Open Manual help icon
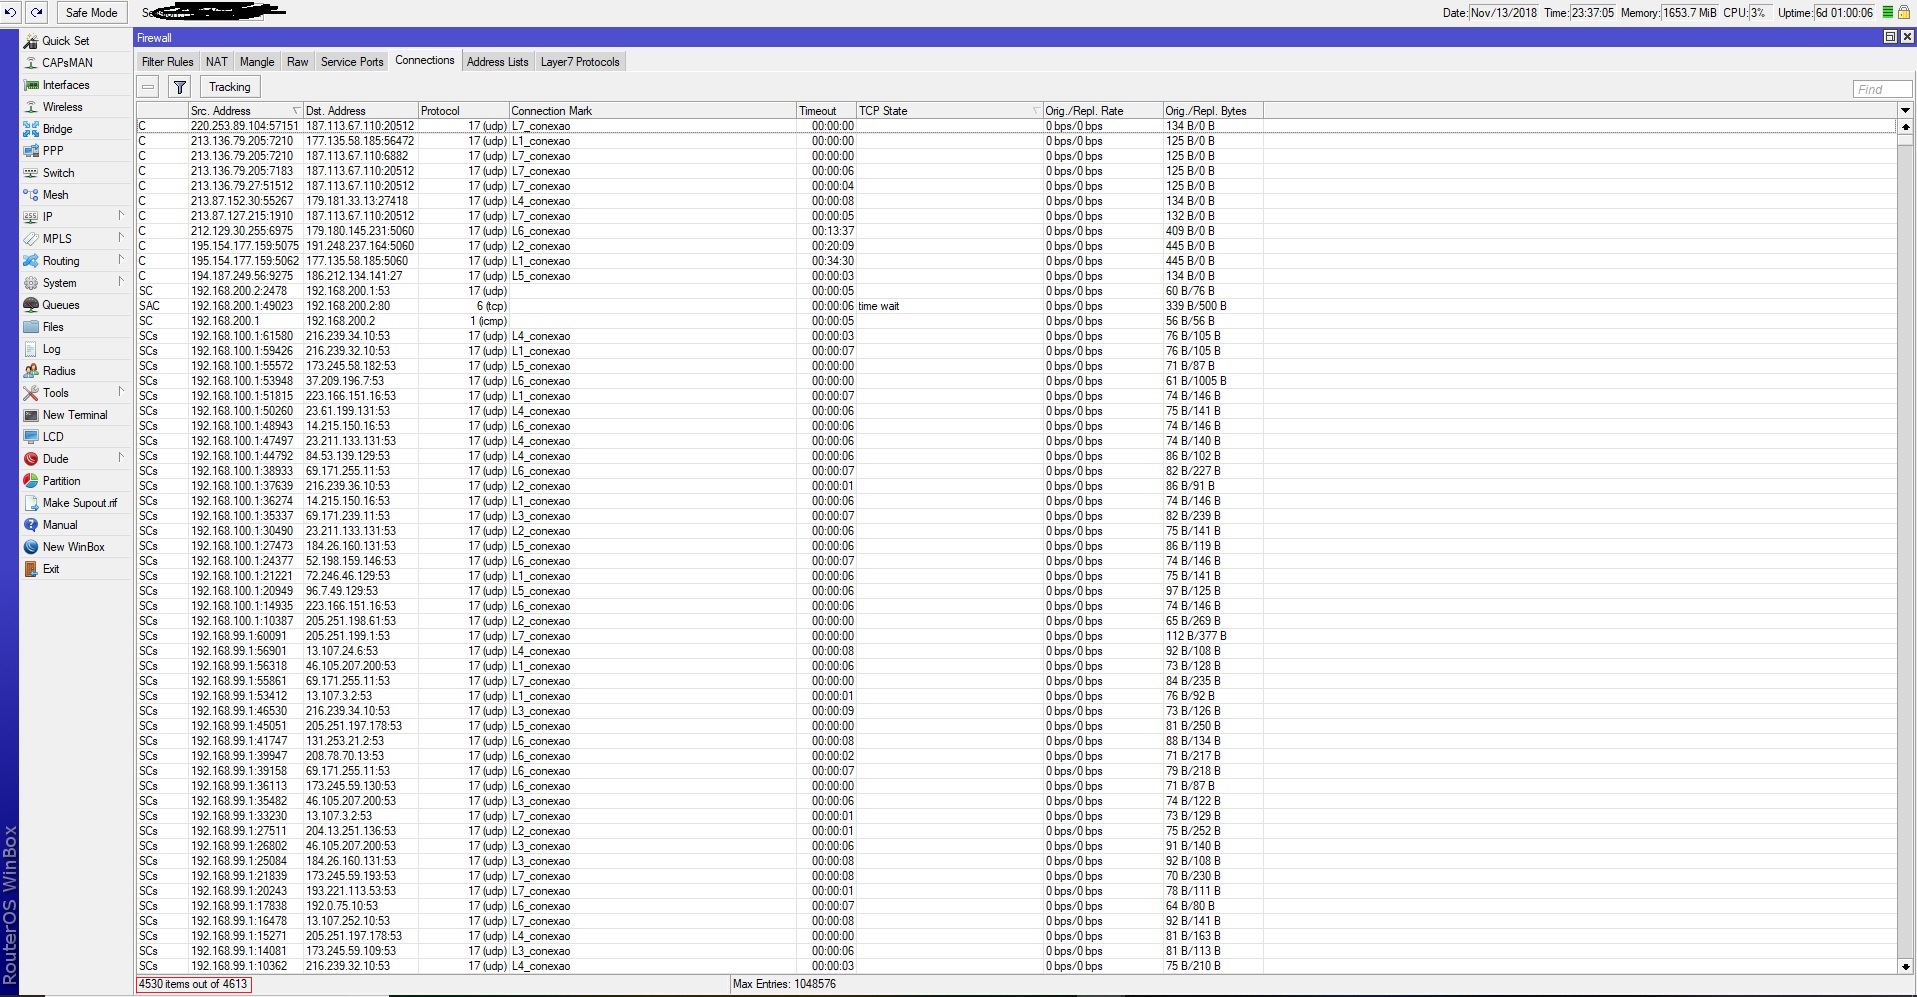Image resolution: width=1917 pixels, height=997 pixels. tap(31, 525)
